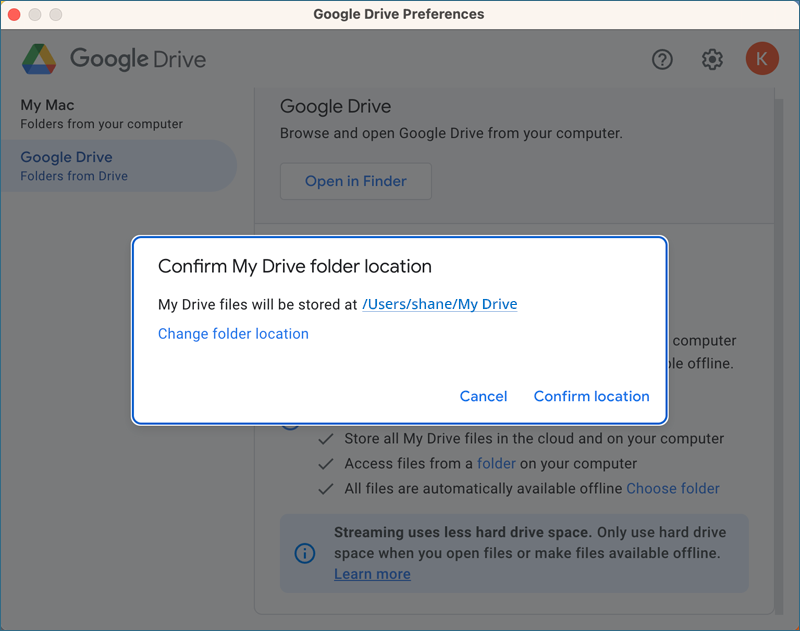Click Change folder location link

(233, 334)
